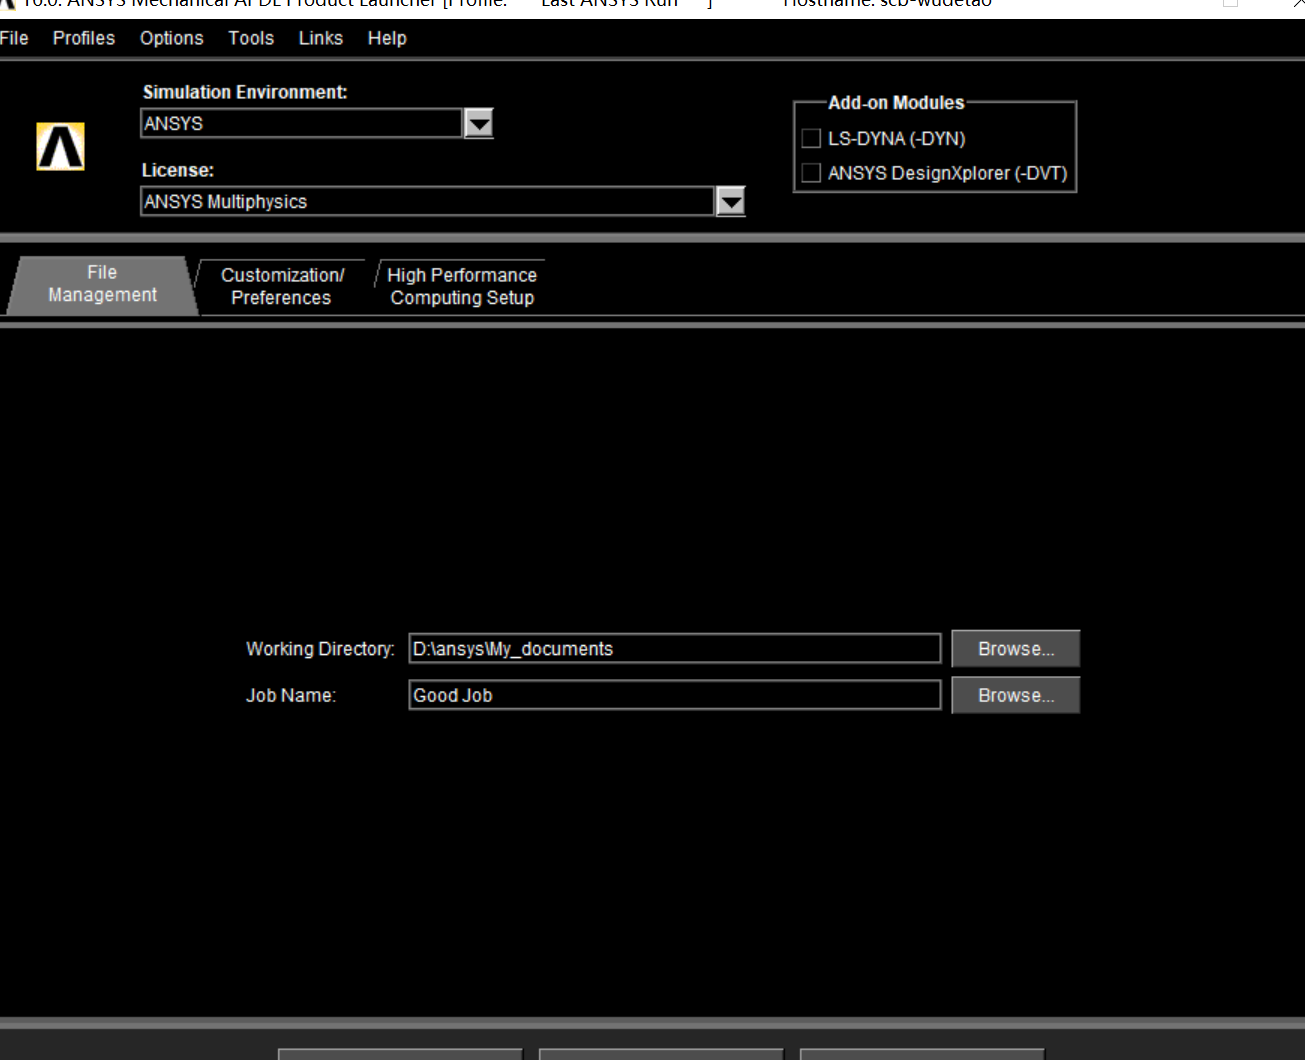The height and width of the screenshot is (1060, 1305).
Task: Open the Options menu
Action: pyautogui.click(x=170, y=38)
